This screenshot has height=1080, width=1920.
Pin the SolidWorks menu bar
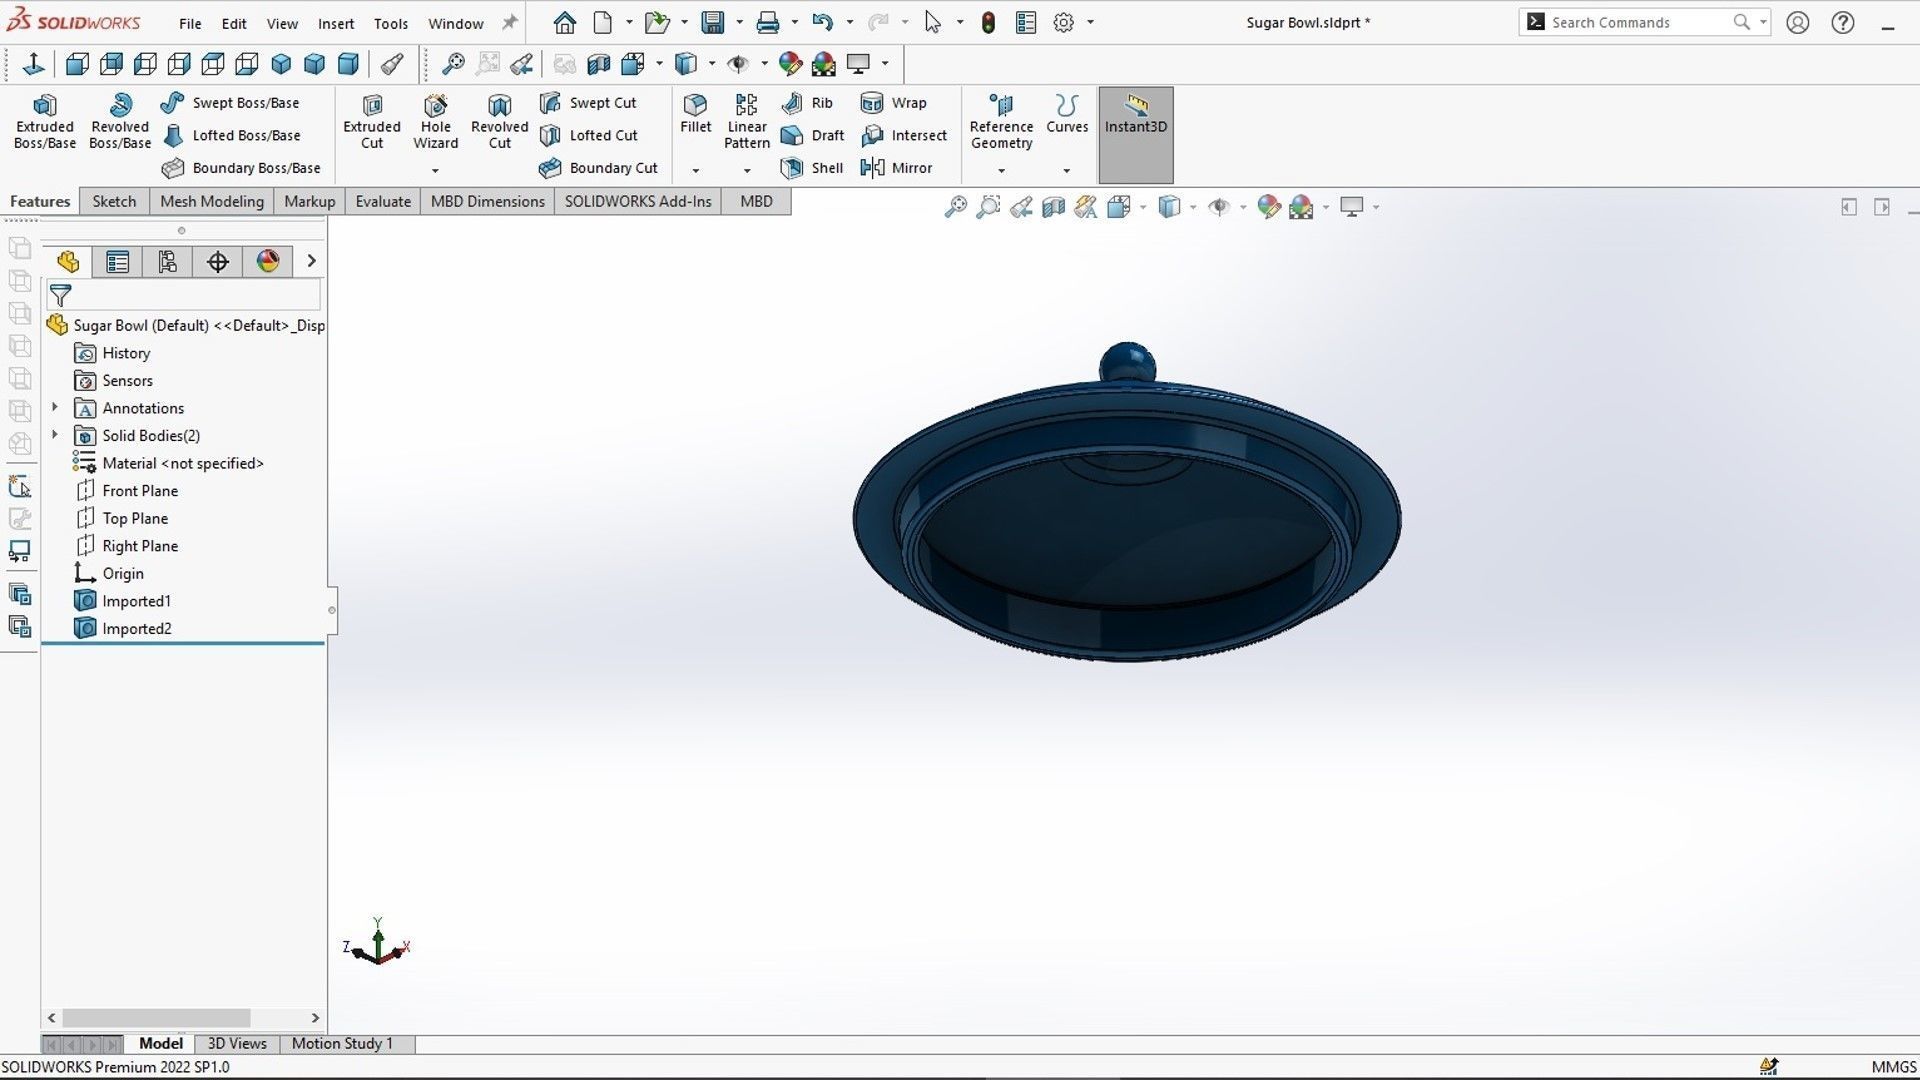tap(510, 23)
